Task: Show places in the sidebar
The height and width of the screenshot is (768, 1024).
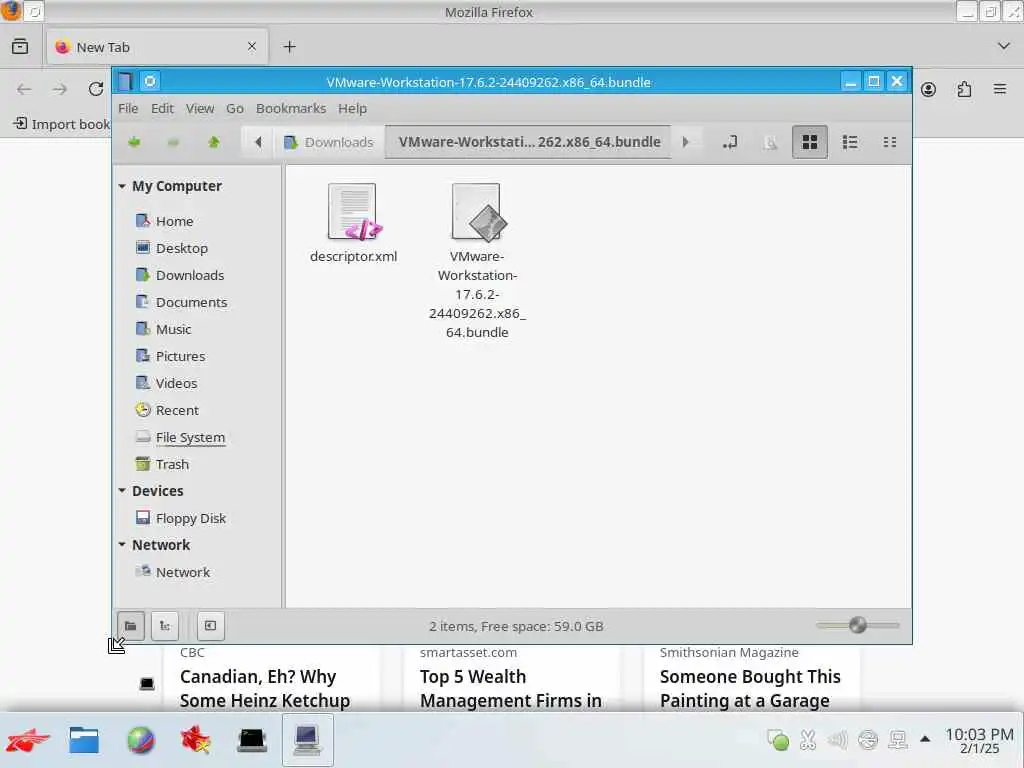Action: pos(131,626)
